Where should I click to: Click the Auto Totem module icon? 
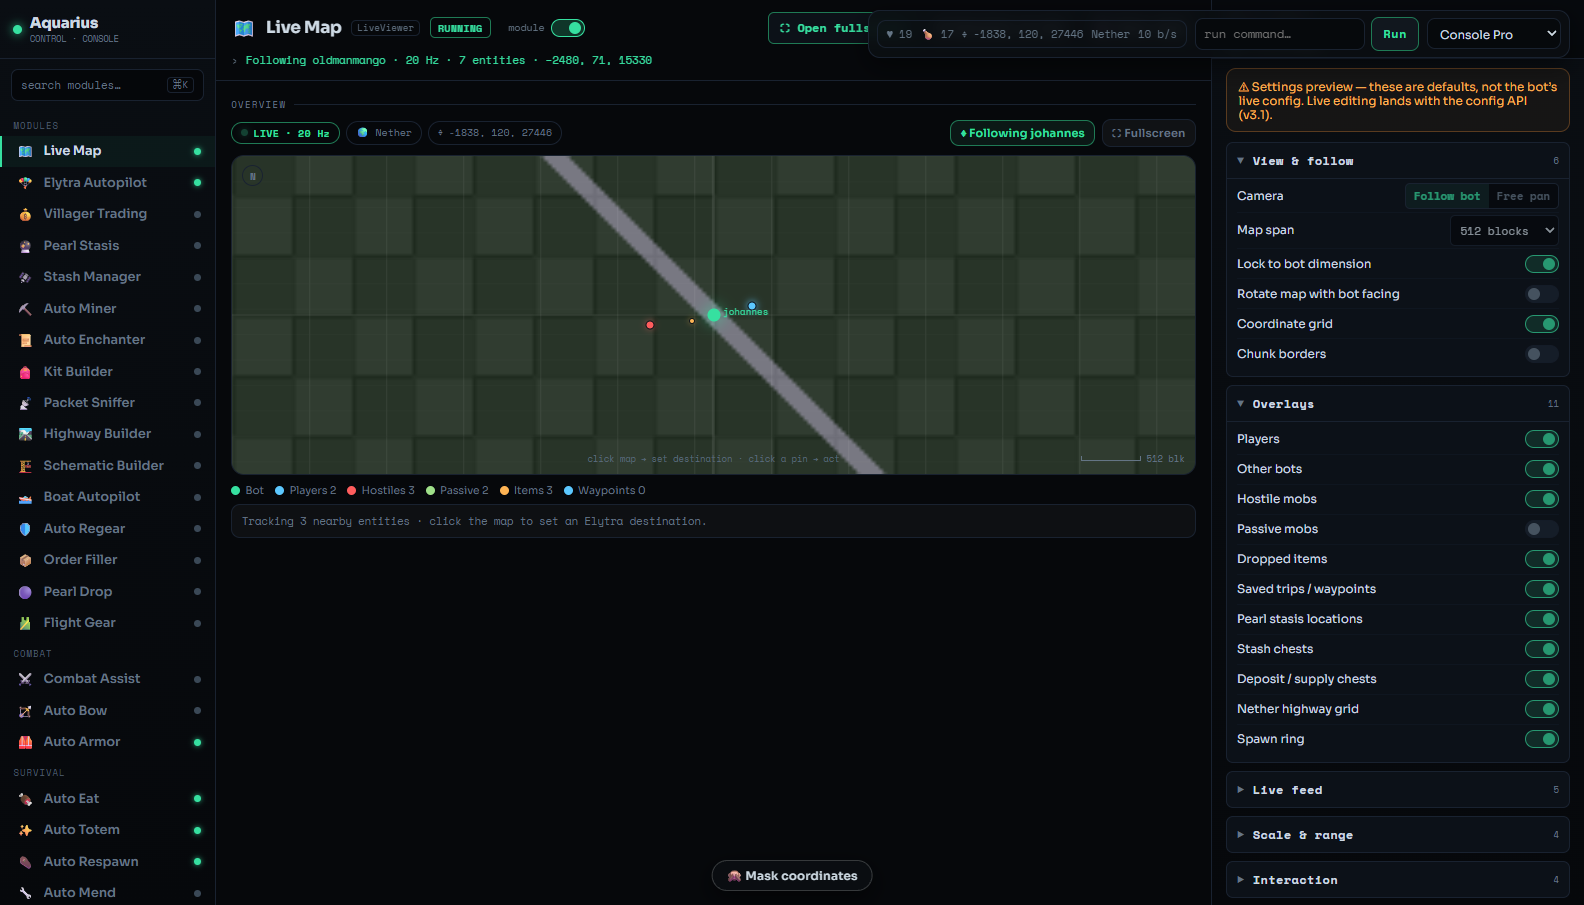tap(25, 830)
